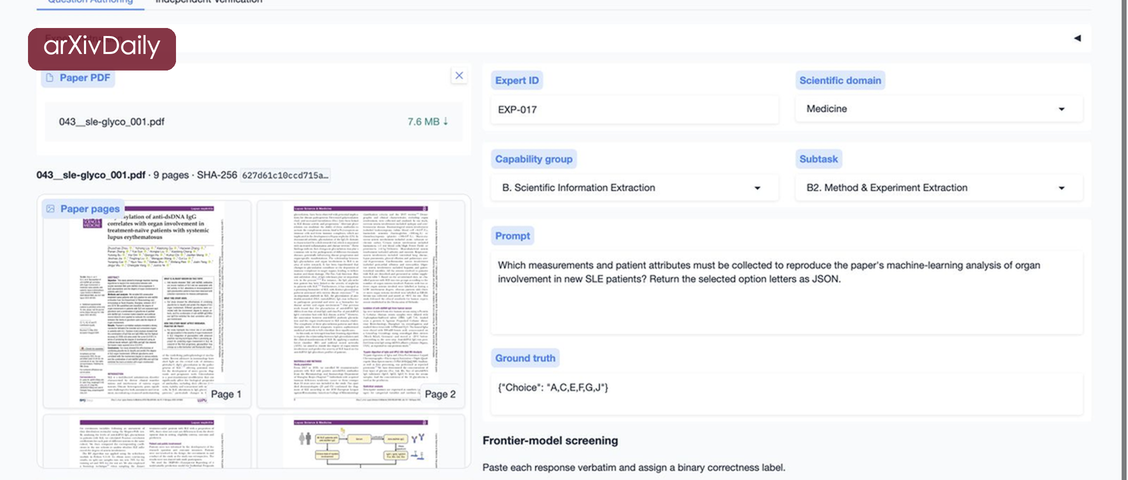This screenshot has width=1128, height=480.
Task: Switch to the Independent verification tab
Action: click(x=209, y=2)
